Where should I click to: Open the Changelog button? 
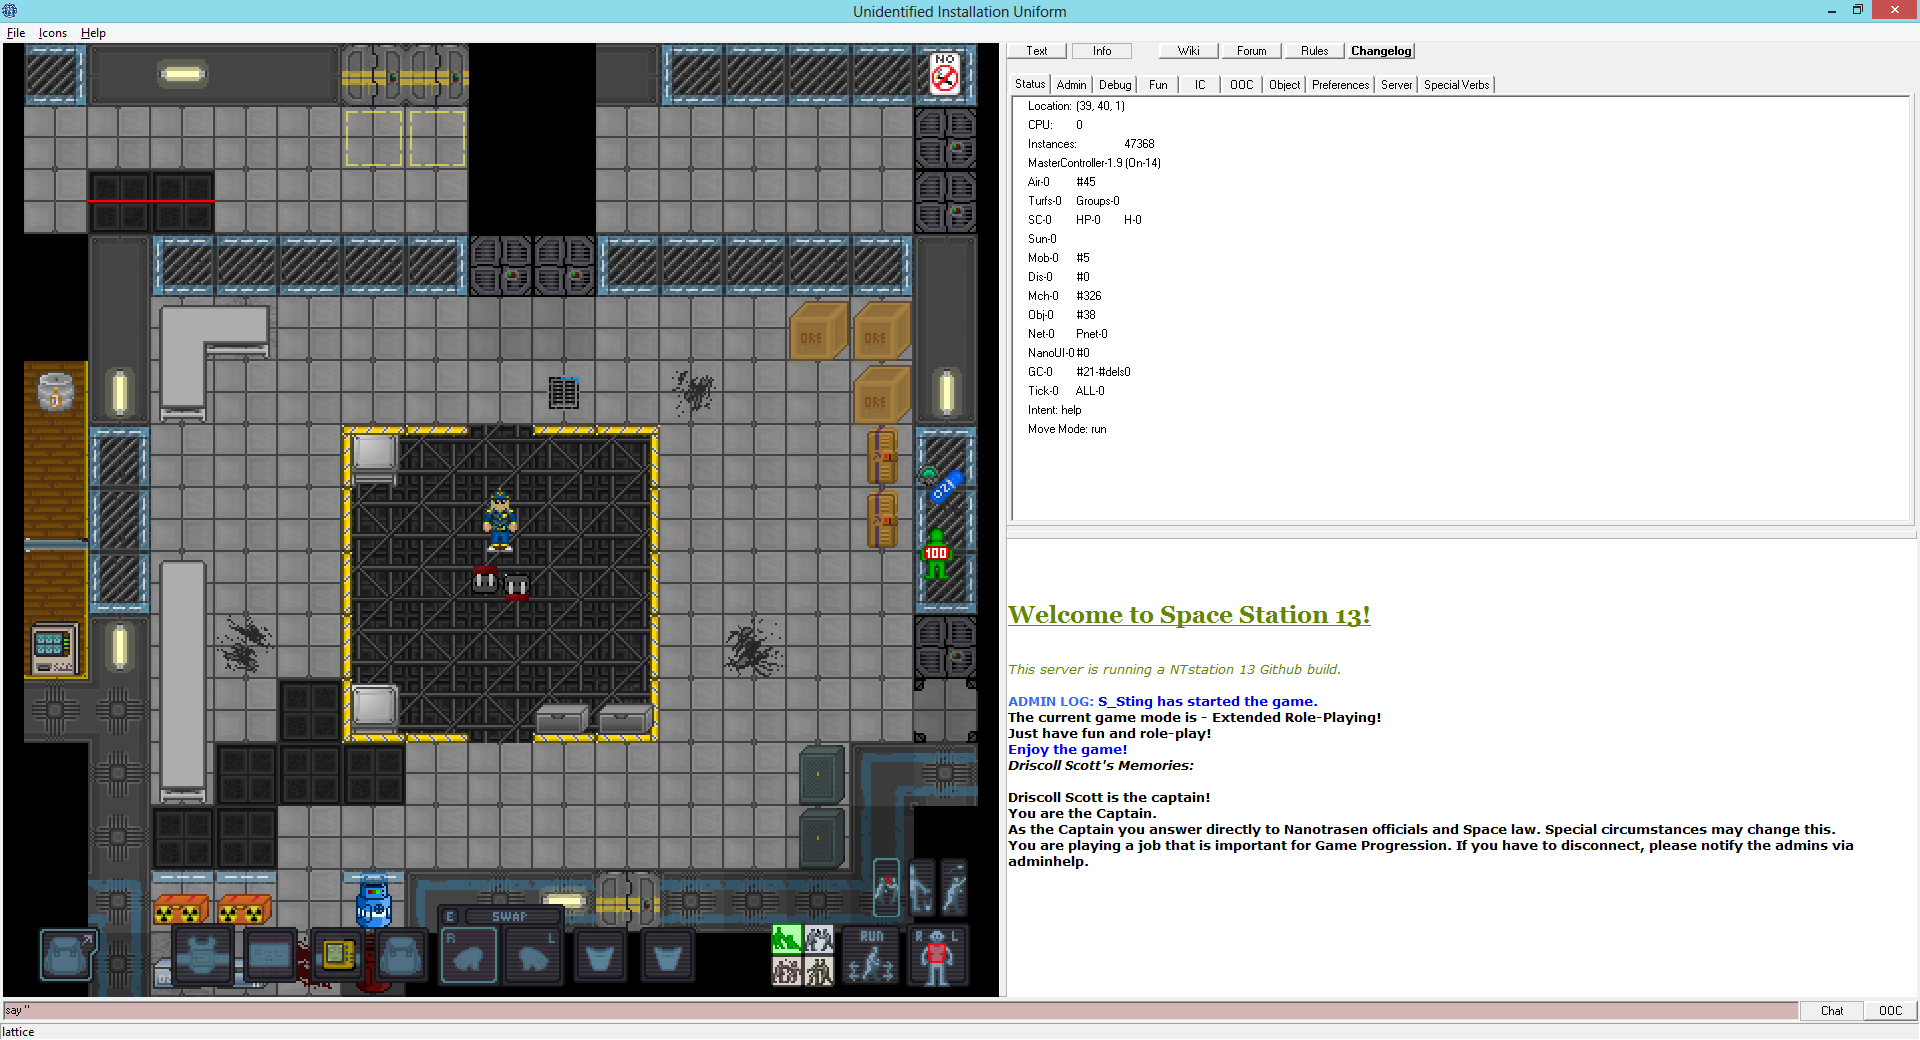tap(1381, 51)
